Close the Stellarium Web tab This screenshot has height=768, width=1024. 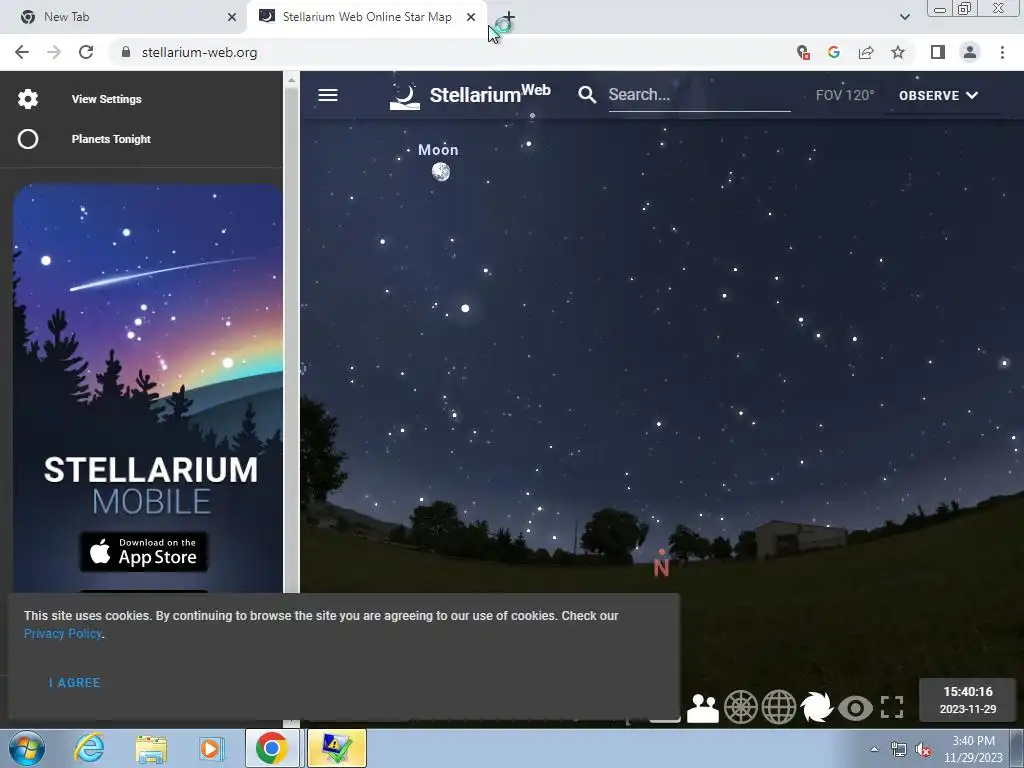(x=471, y=17)
